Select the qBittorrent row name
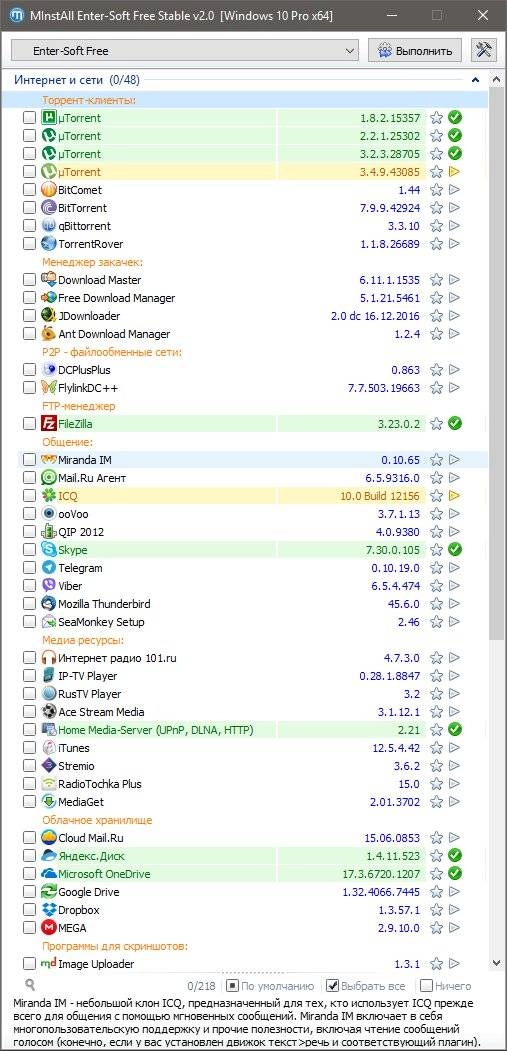Image resolution: width=507 pixels, height=1051 pixels. [x=84, y=226]
